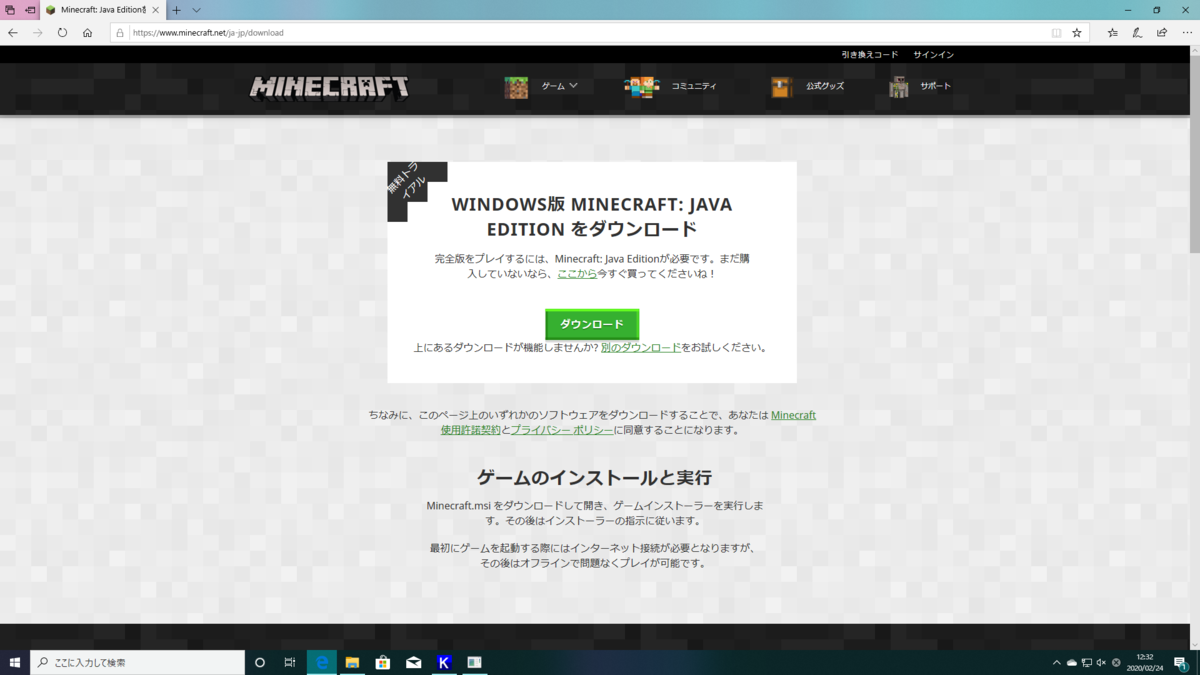Click the share page icon

point(1161,32)
